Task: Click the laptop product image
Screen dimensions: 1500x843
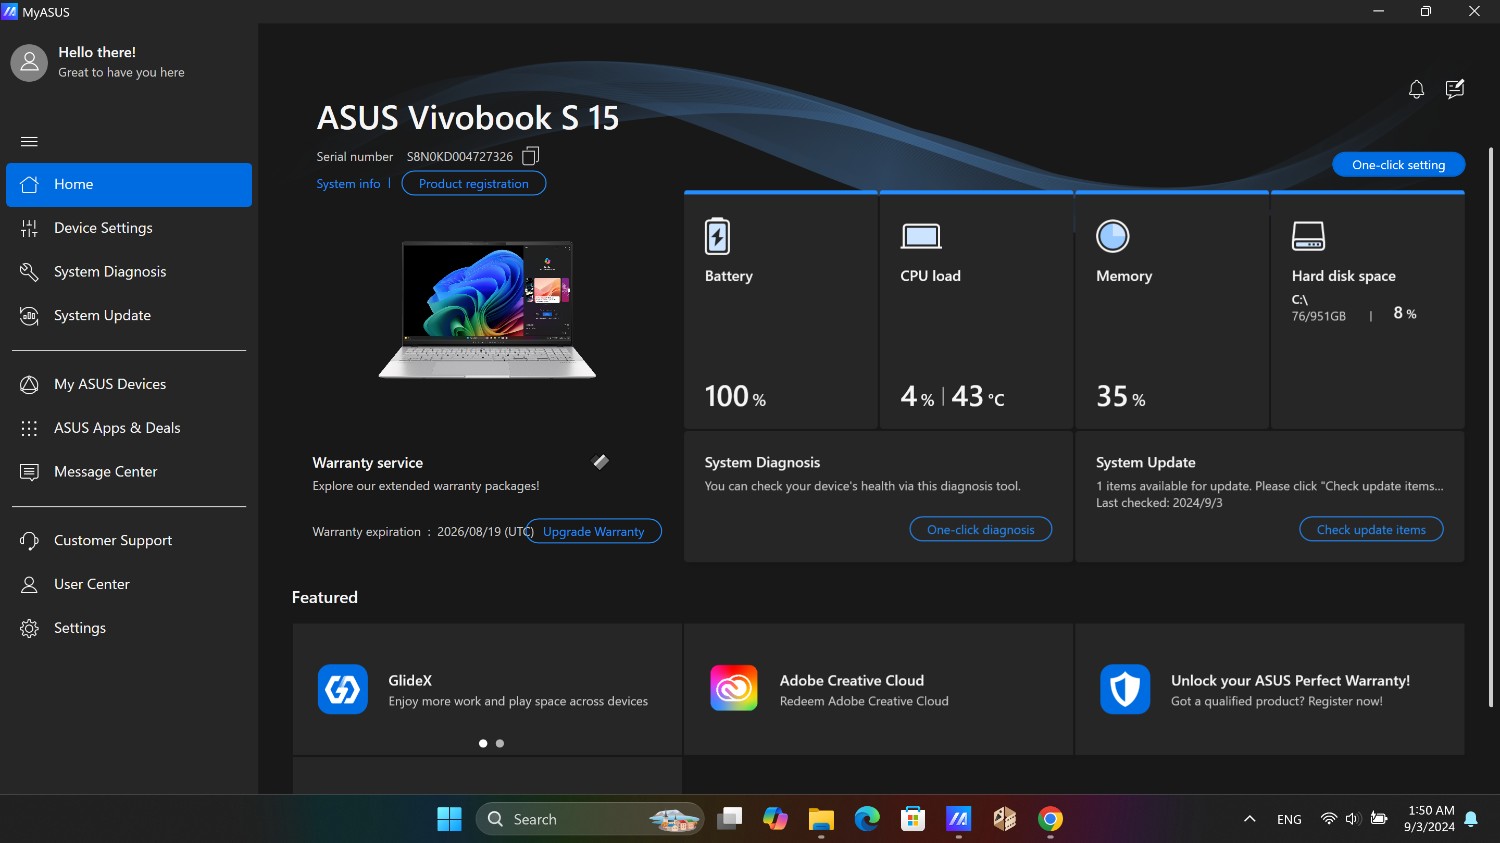Action: click(487, 310)
